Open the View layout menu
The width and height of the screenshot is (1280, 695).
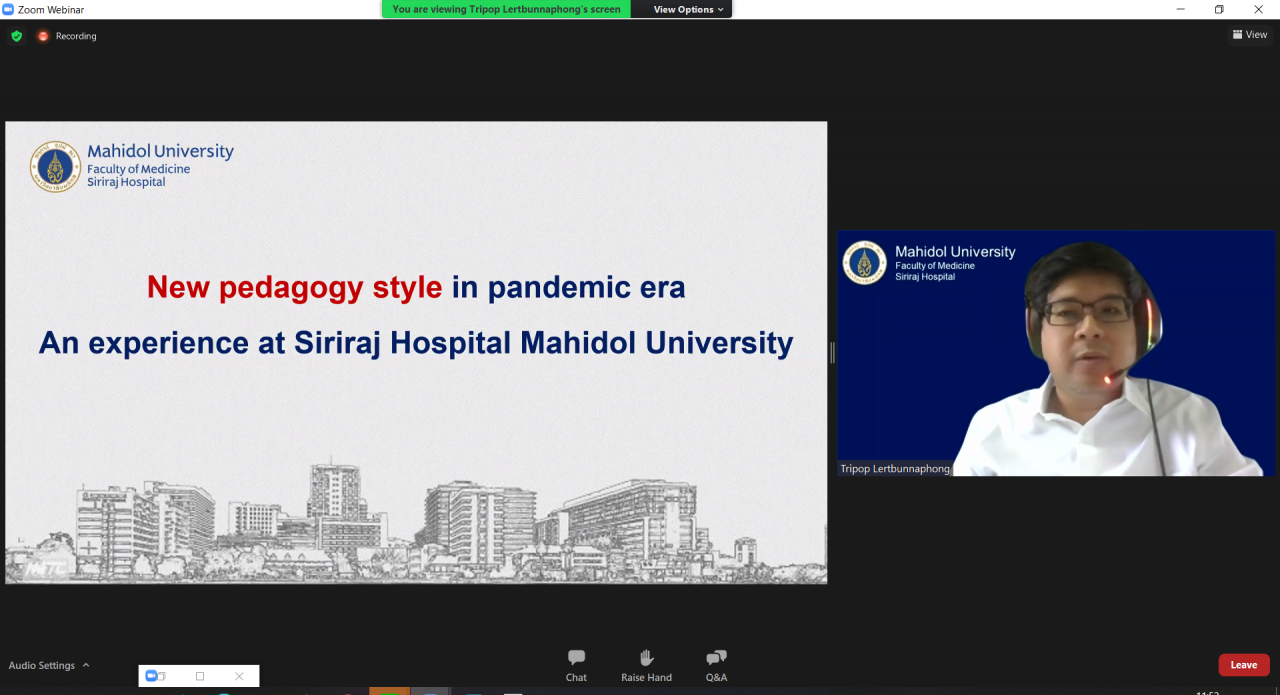tap(1250, 35)
